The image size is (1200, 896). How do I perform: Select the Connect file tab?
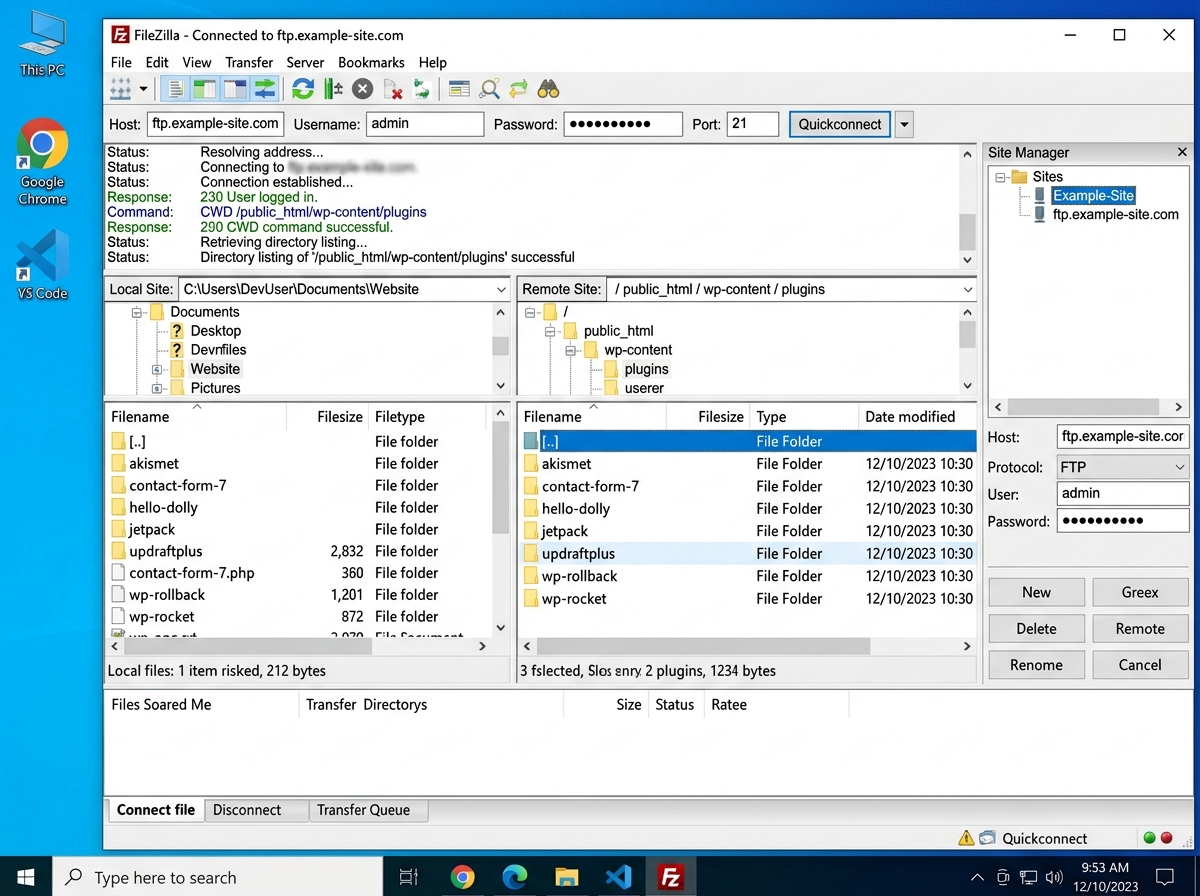(x=155, y=810)
